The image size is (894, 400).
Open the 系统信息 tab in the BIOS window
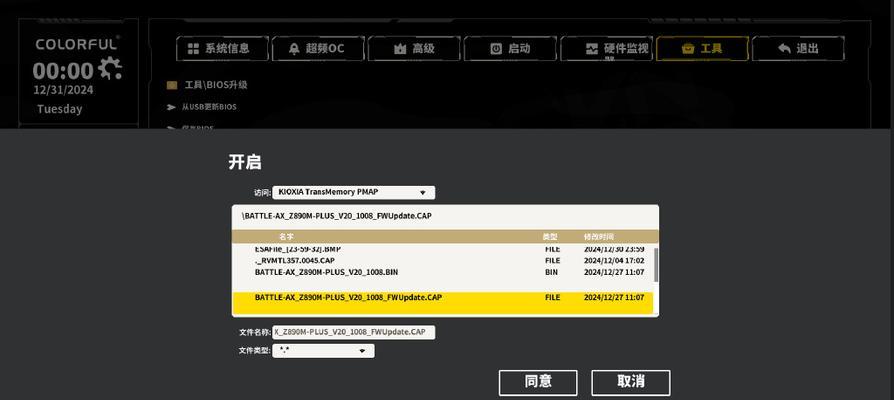coord(221,48)
